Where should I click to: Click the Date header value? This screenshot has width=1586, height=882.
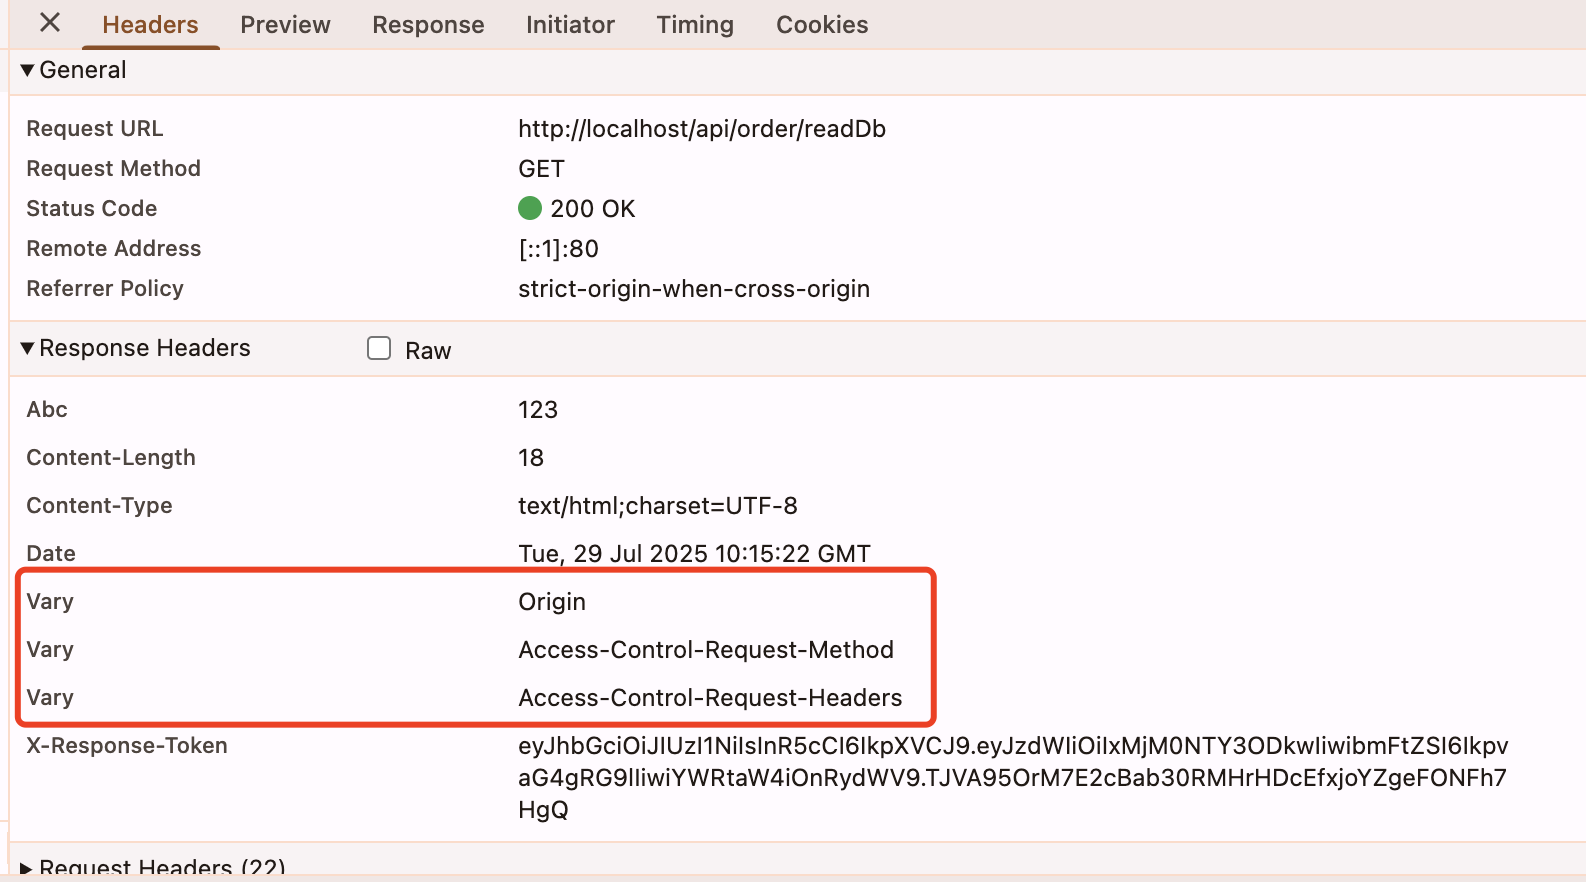(x=694, y=554)
